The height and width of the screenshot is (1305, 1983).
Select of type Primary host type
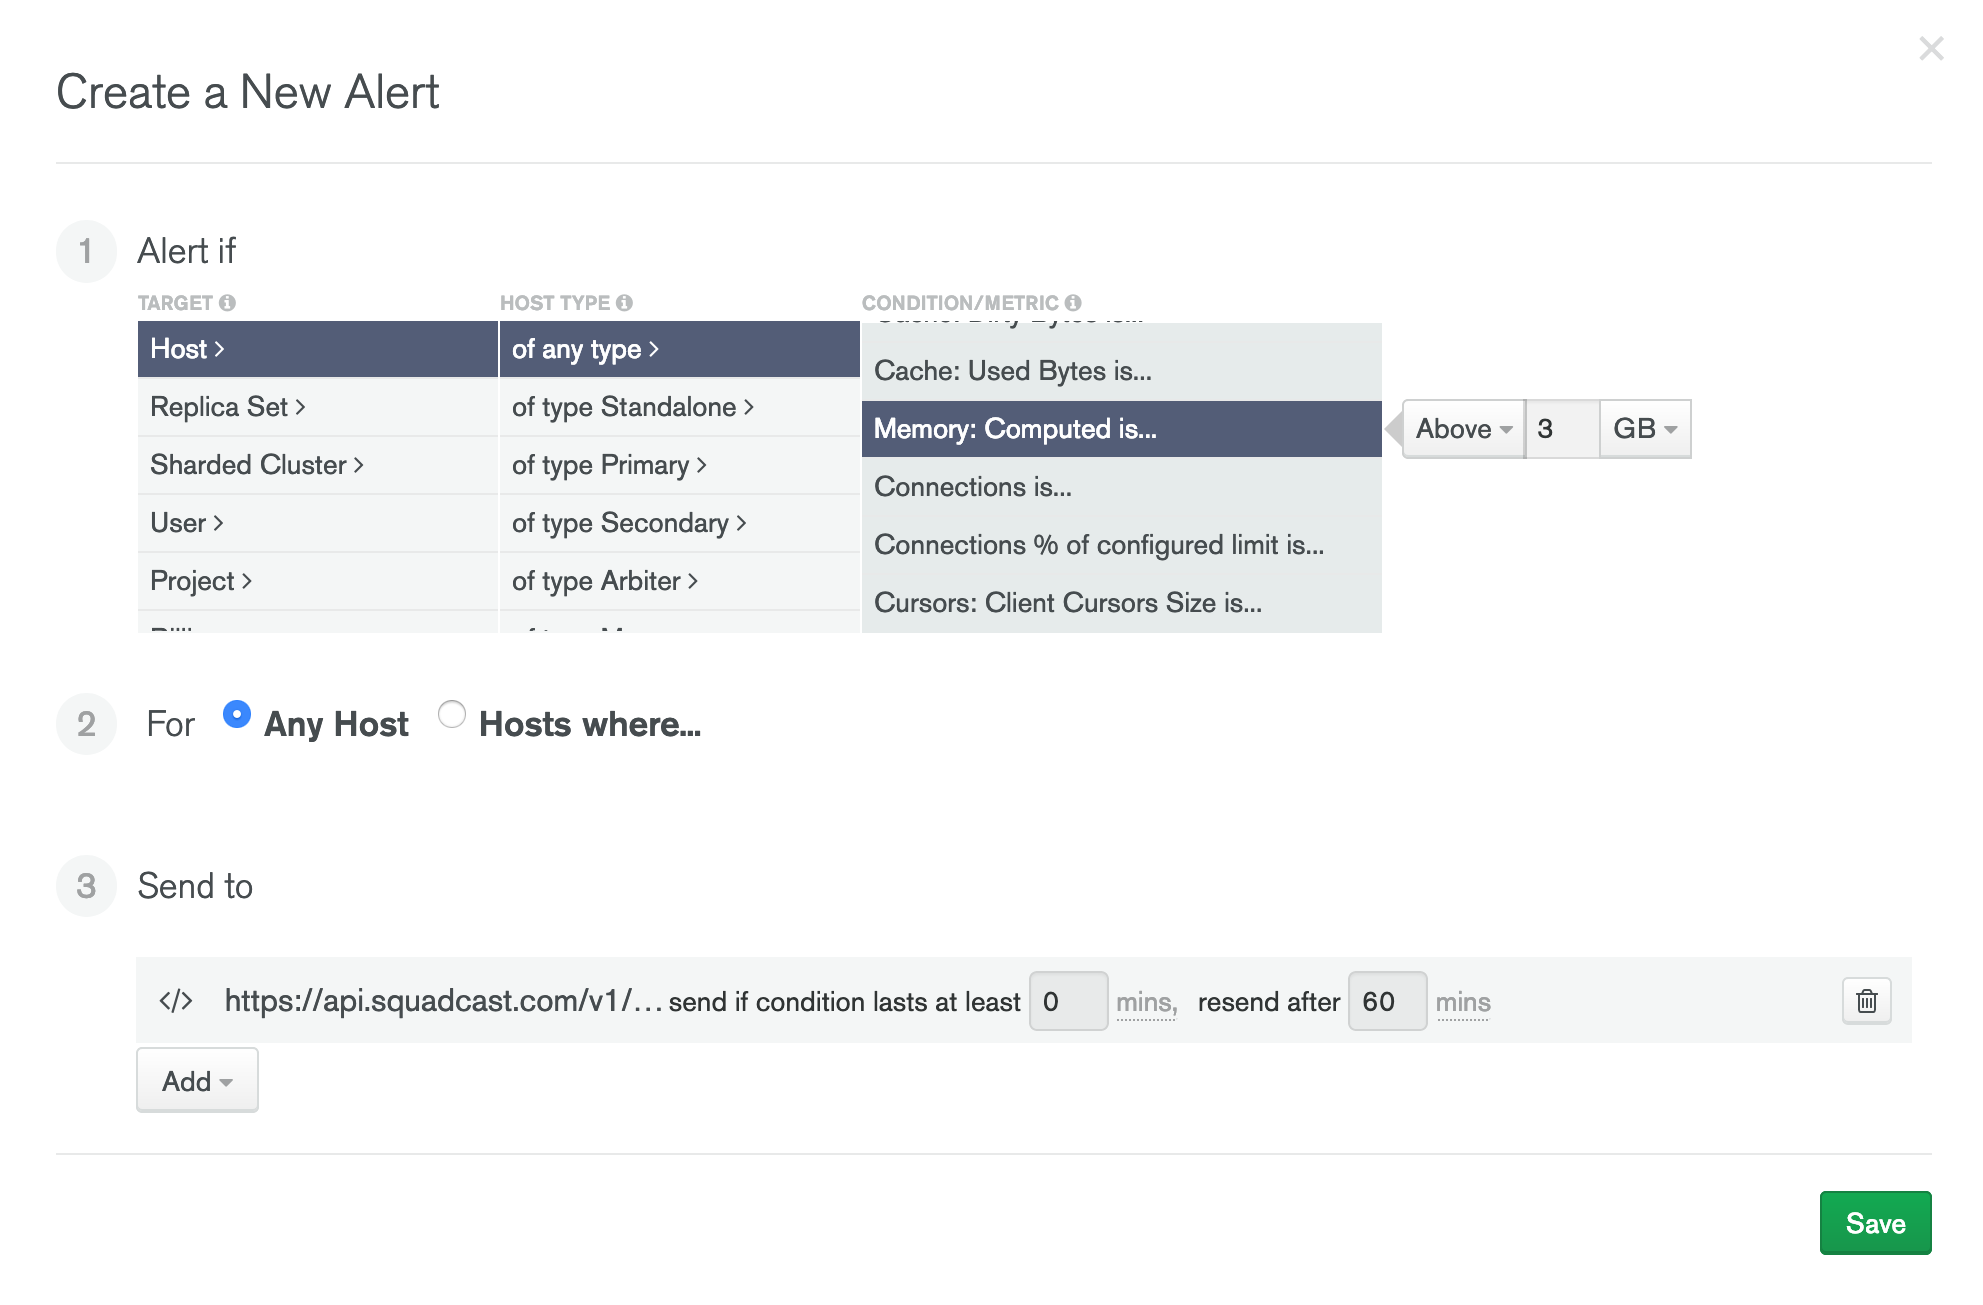pyautogui.click(x=608, y=465)
